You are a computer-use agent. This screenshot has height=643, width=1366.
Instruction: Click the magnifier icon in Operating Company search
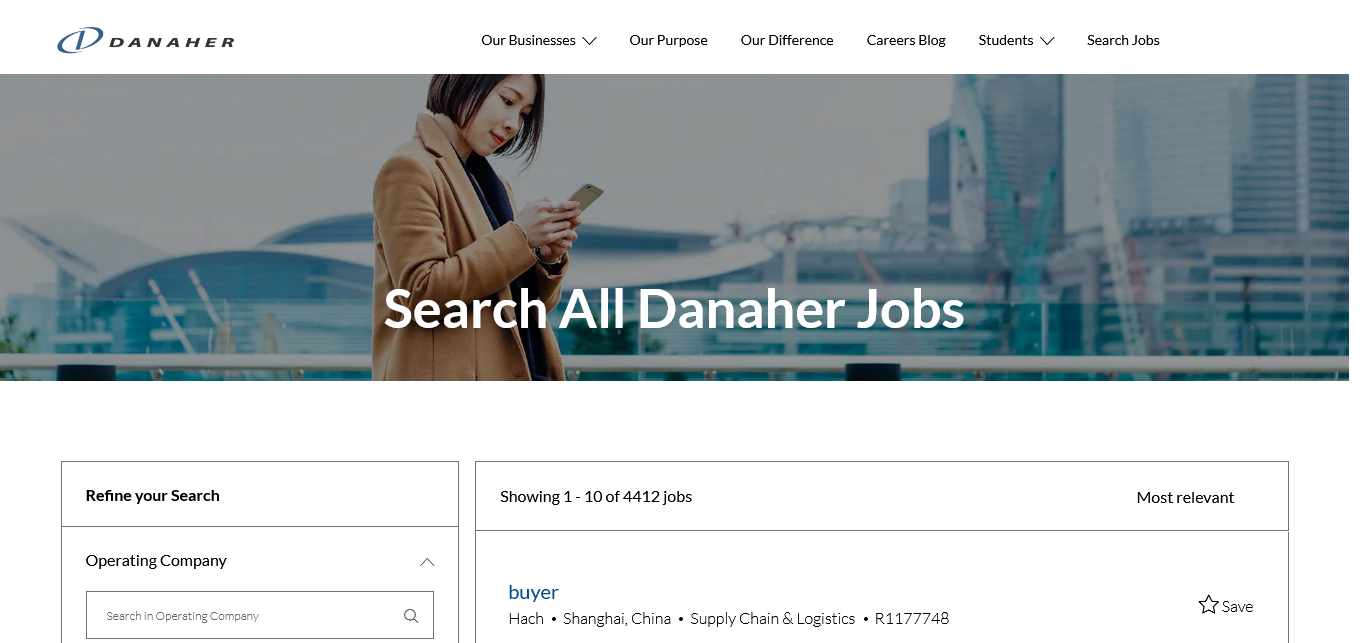pyautogui.click(x=411, y=616)
